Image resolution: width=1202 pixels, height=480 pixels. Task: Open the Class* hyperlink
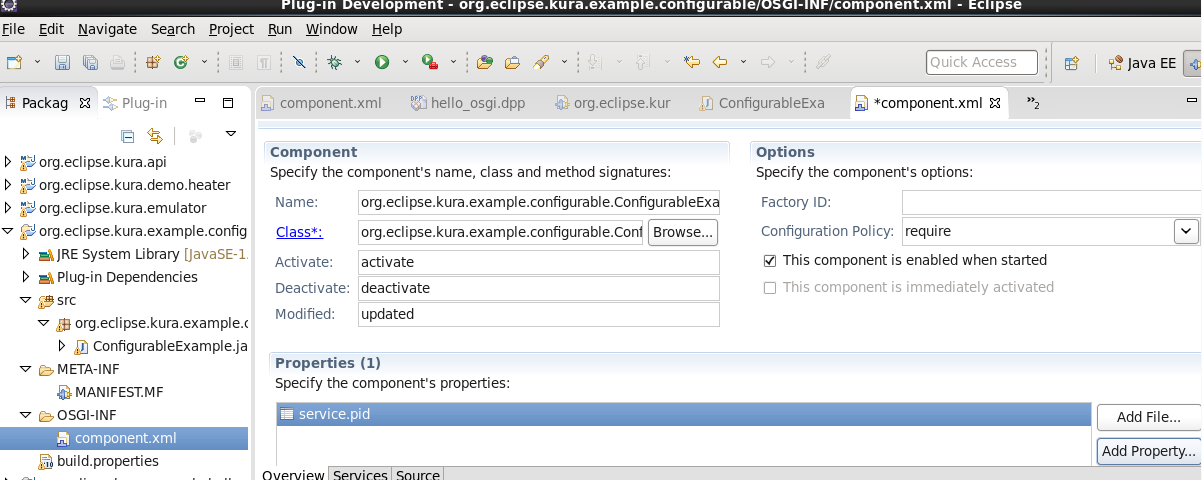pyautogui.click(x=299, y=232)
